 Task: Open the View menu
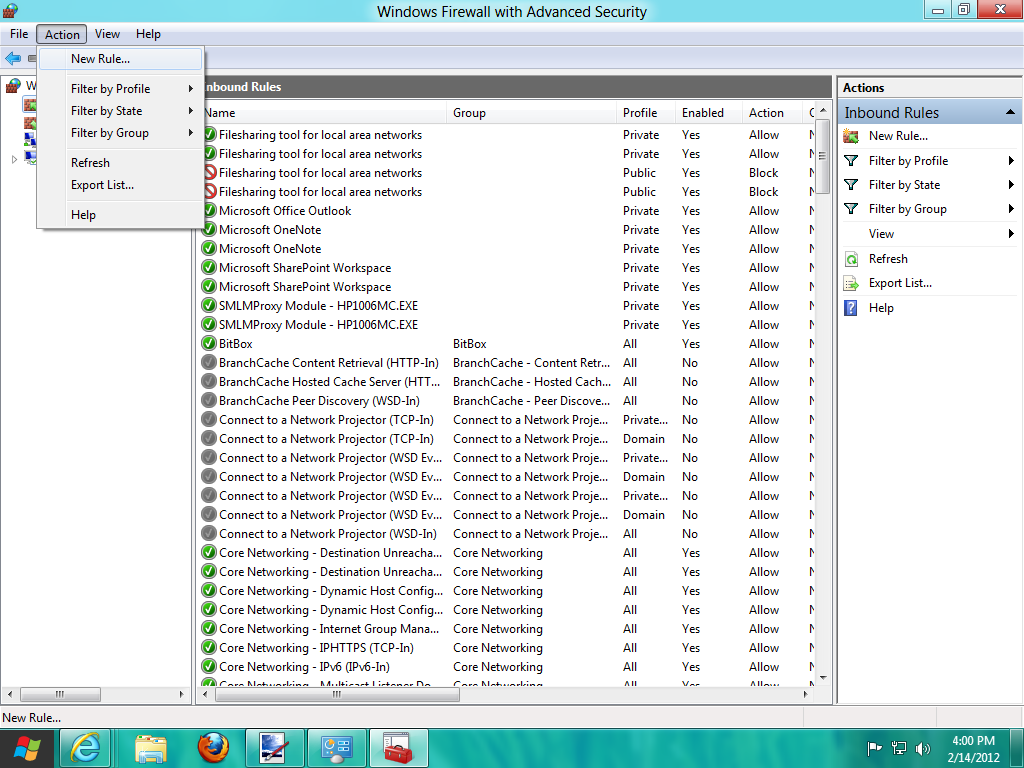(107, 34)
